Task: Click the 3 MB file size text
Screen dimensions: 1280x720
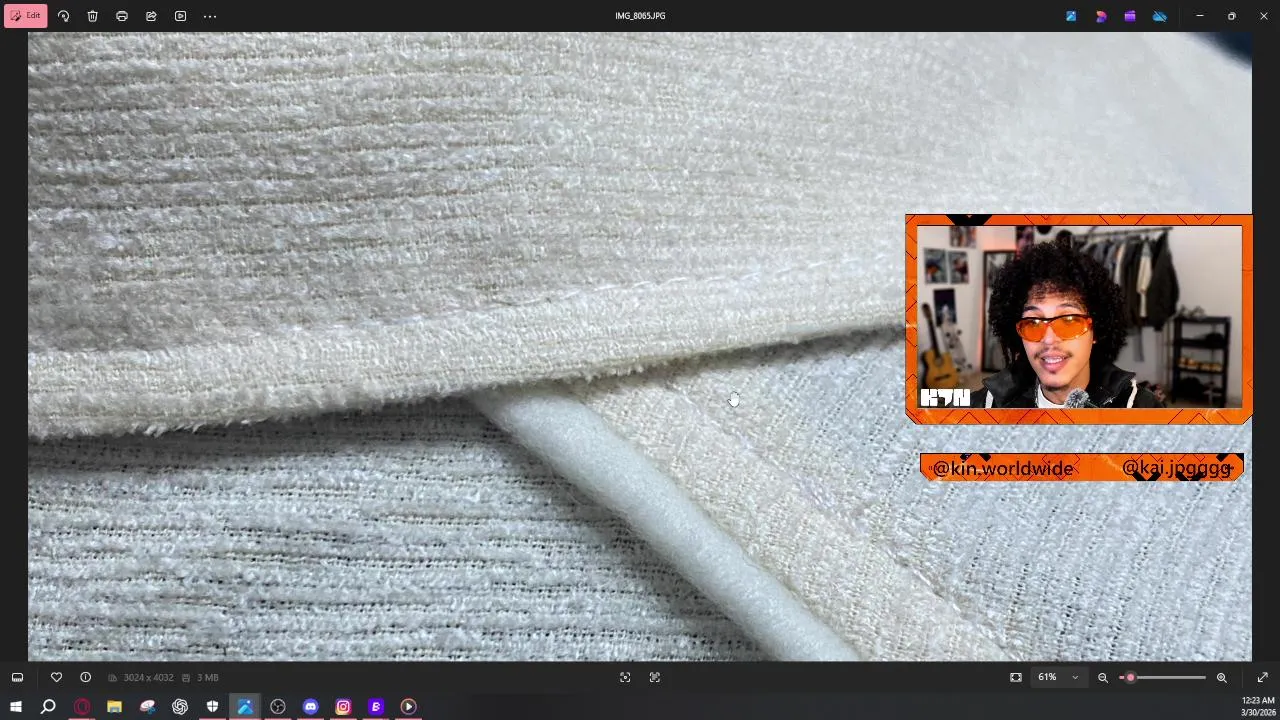Action: click(x=207, y=678)
